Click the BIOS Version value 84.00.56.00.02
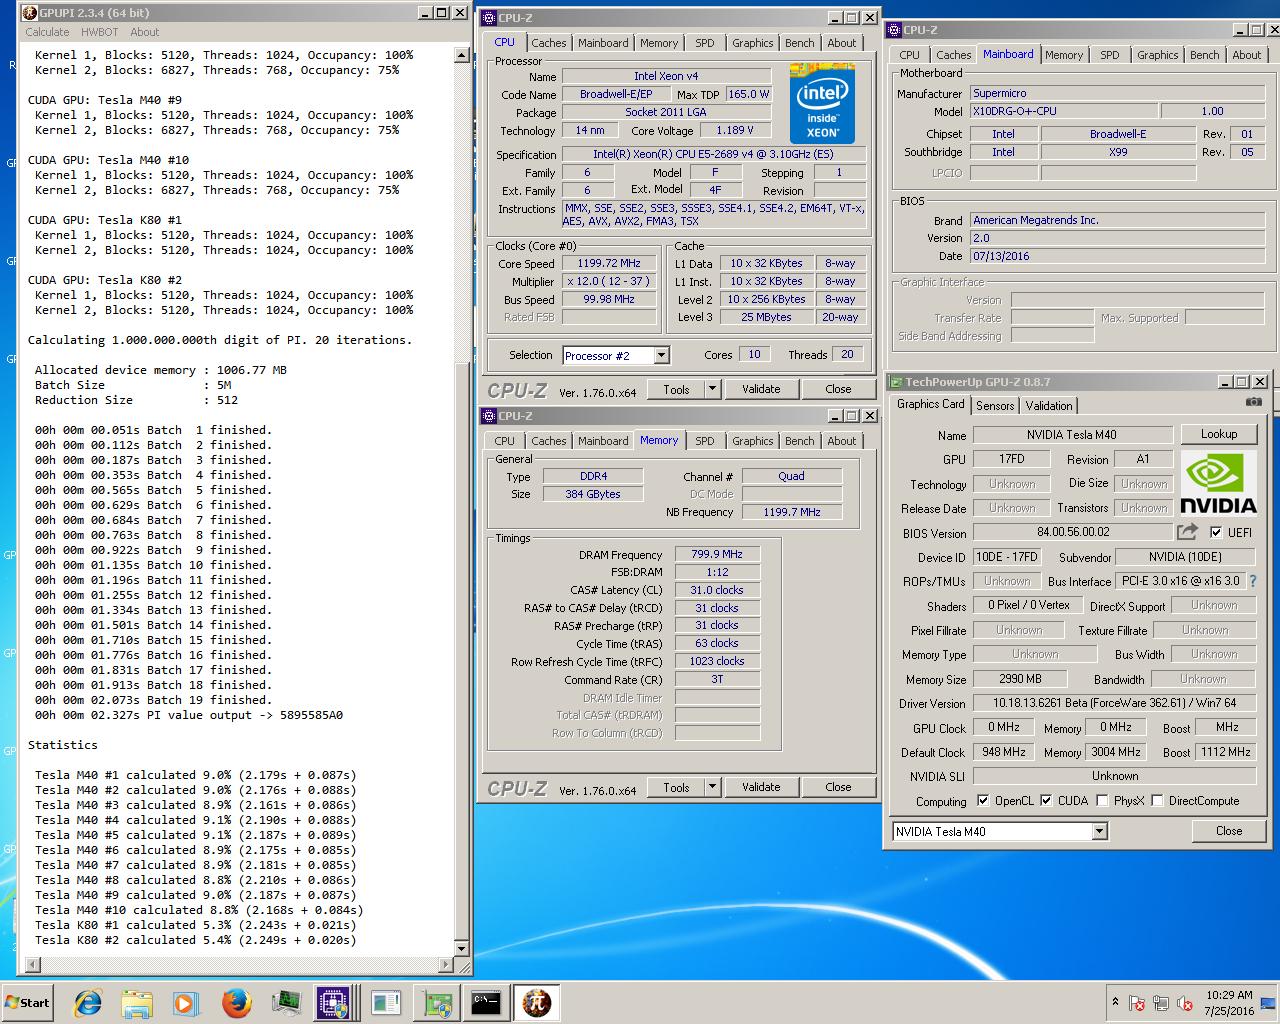 pos(1073,532)
